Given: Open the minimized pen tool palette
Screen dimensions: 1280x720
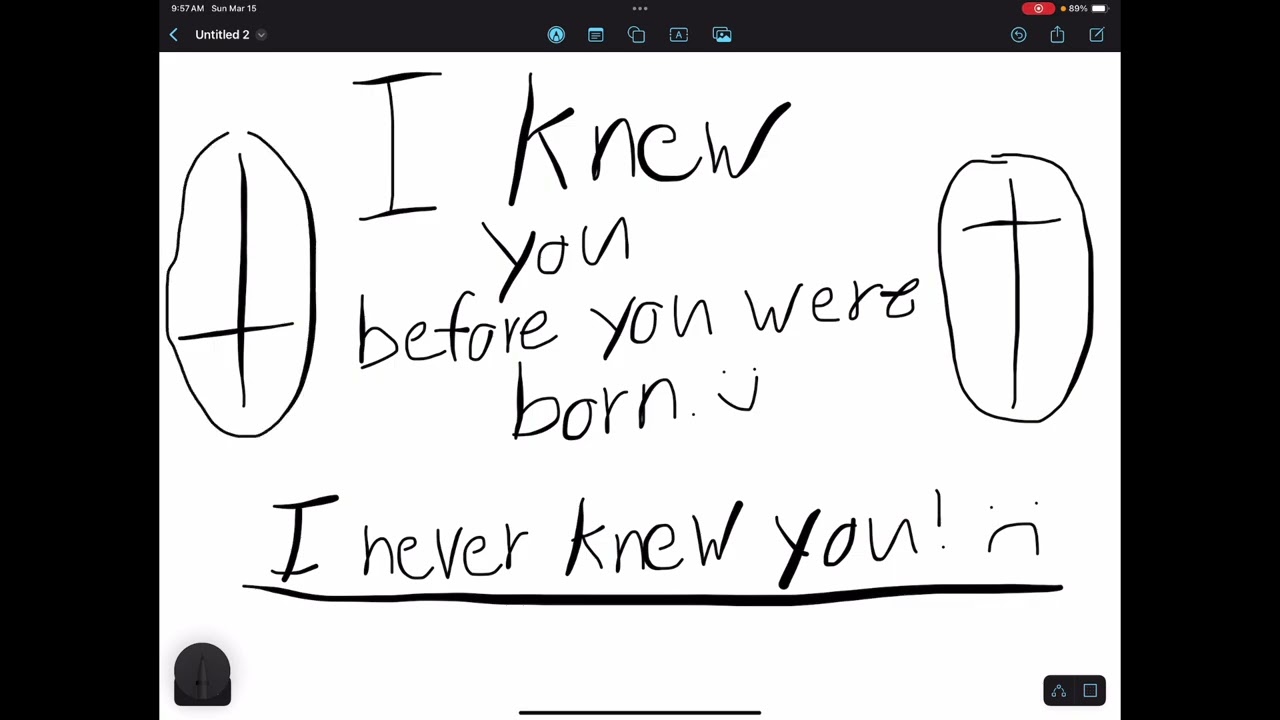Looking at the screenshot, I should click(x=202, y=675).
